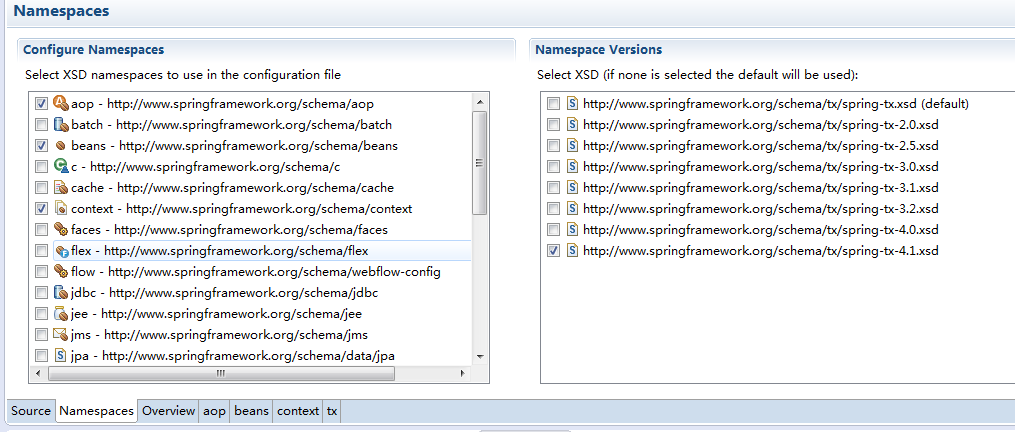Enable the batch namespace checkbox
1015x432 pixels.
[x=41, y=124]
